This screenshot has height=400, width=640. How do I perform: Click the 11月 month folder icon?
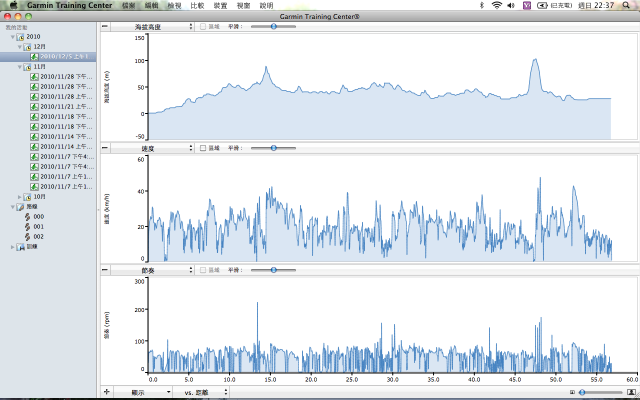tap(27, 67)
